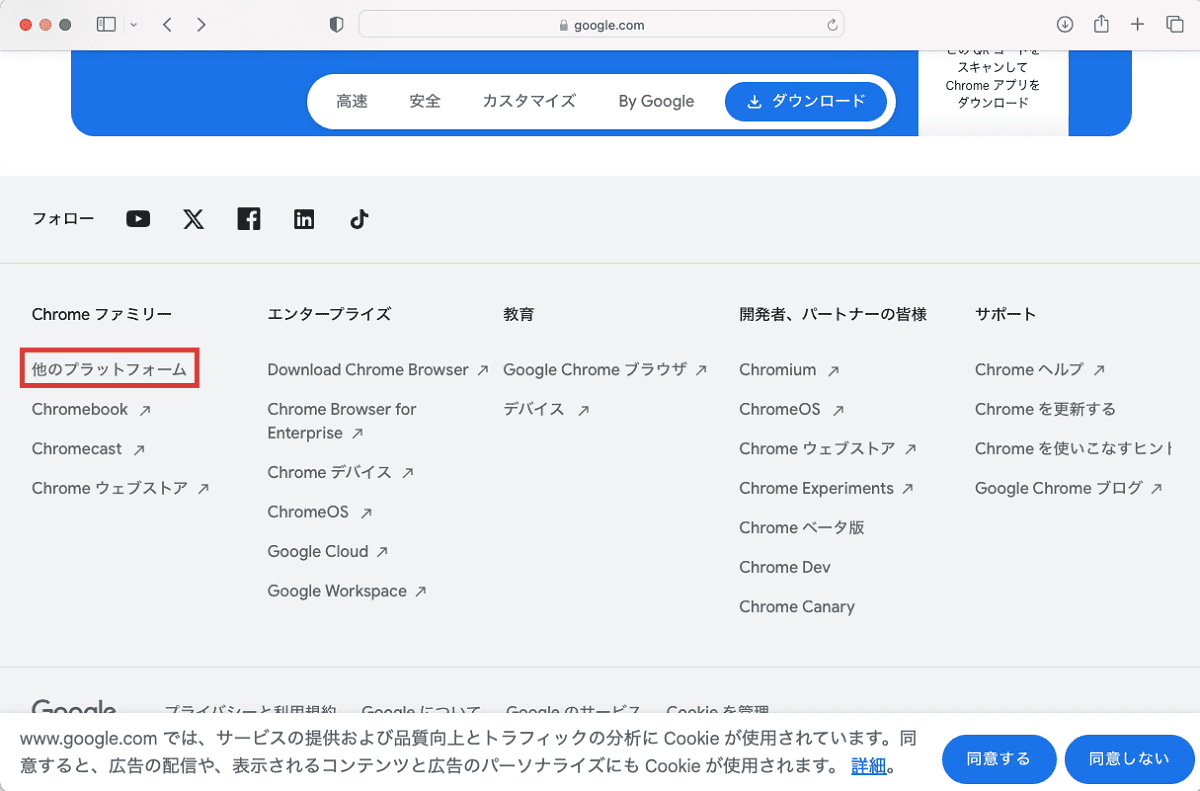Open the Facebook follow icon
Viewport: 1200px width, 791px height.
tap(249, 219)
